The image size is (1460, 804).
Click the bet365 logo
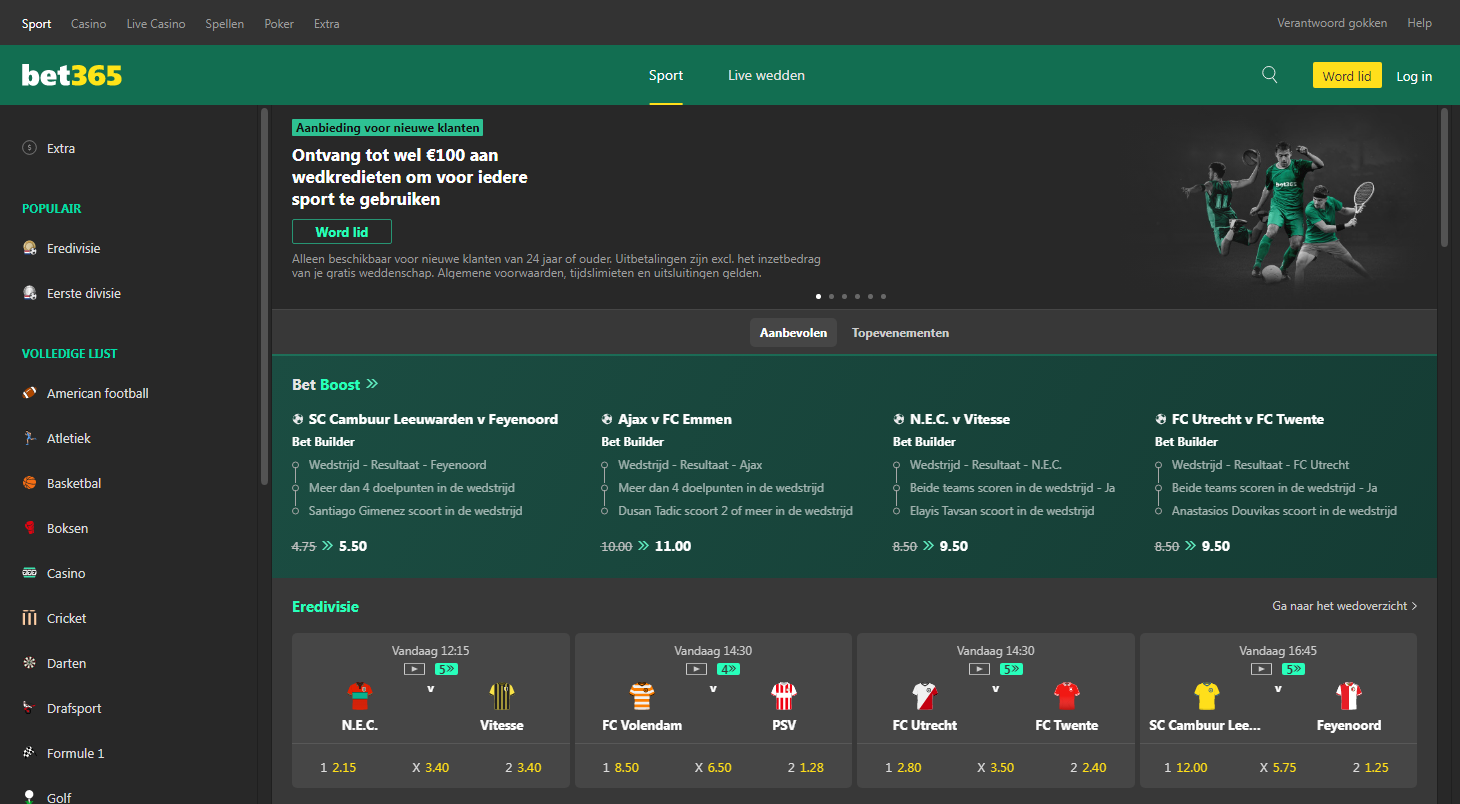[72, 75]
